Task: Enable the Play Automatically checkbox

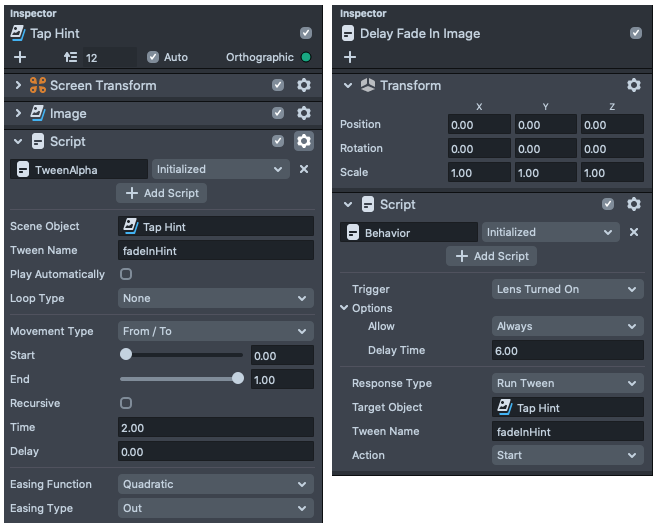Action: coord(126,275)
